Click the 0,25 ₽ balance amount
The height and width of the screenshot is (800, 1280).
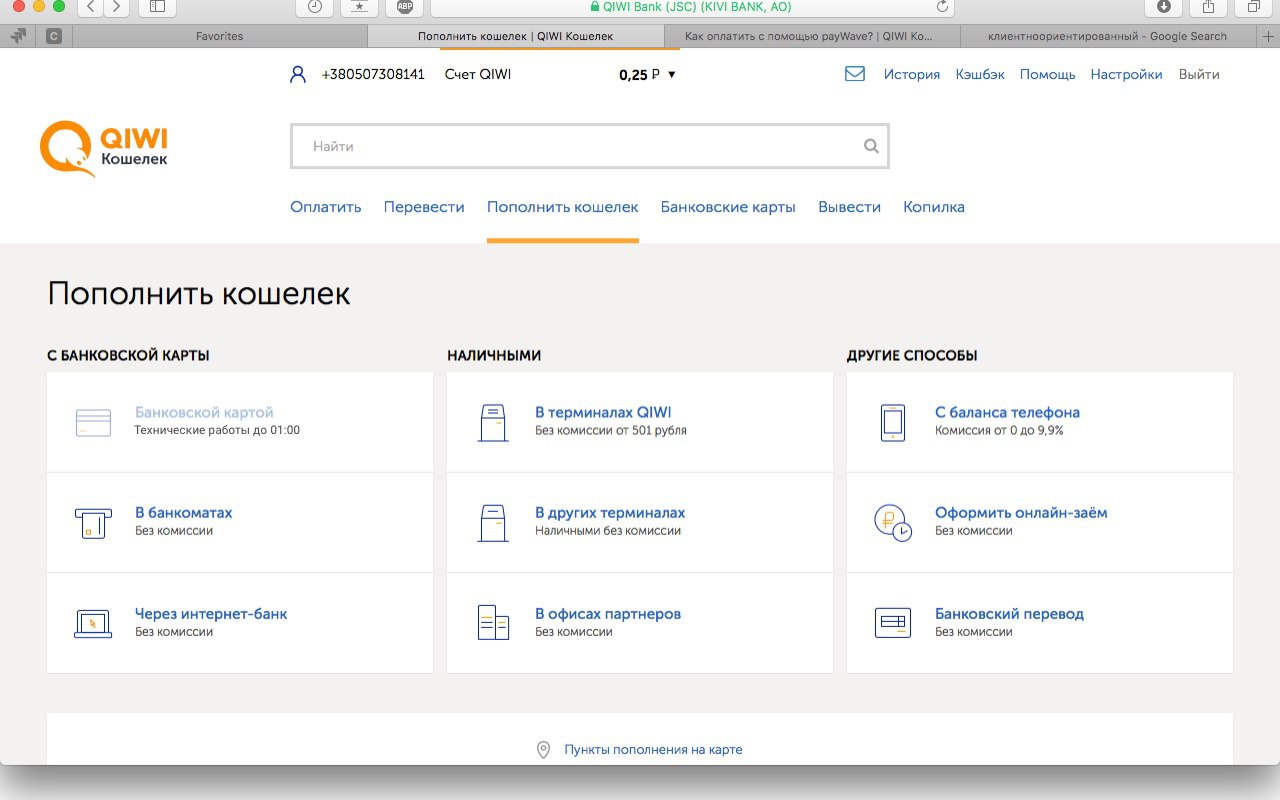(x=640, y=75)
